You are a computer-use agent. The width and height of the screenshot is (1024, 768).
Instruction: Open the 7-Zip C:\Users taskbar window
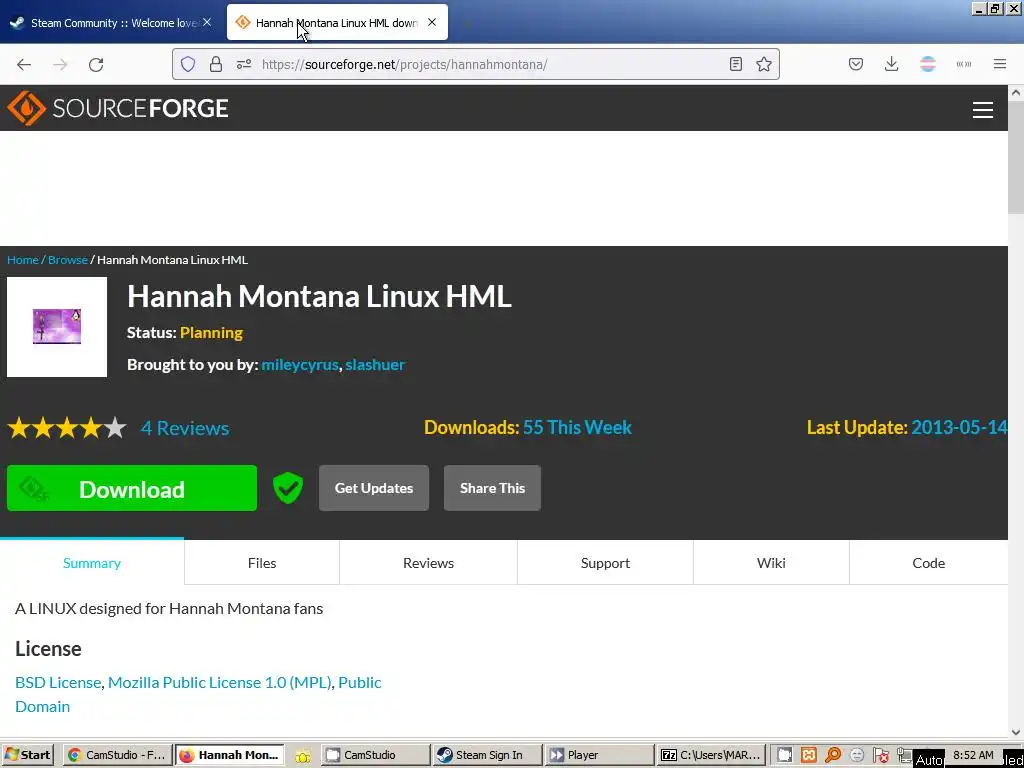711,755
